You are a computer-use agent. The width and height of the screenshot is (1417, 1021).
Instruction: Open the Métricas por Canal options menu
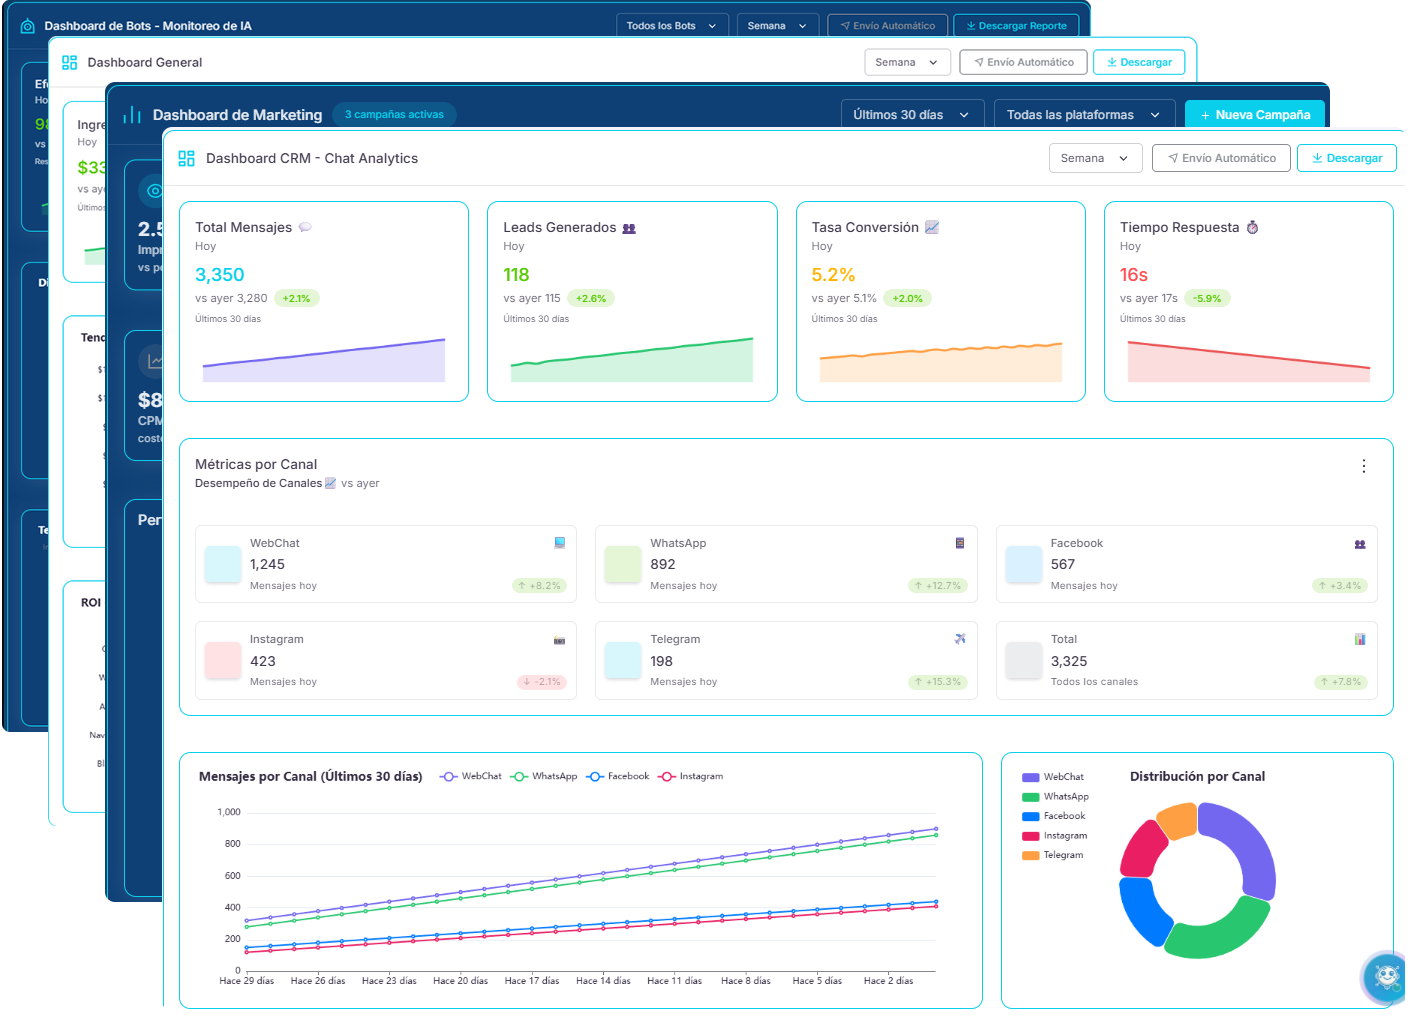point(1363,466)
